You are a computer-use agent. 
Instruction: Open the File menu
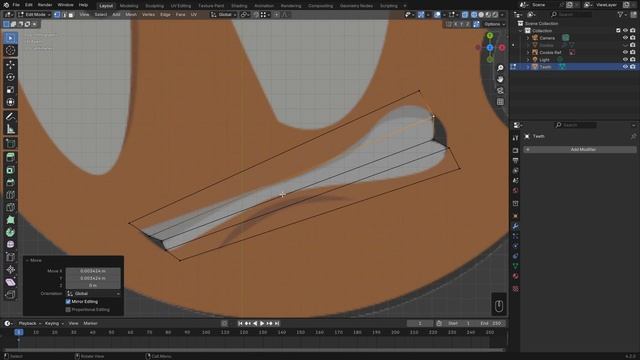pos(16,5)
